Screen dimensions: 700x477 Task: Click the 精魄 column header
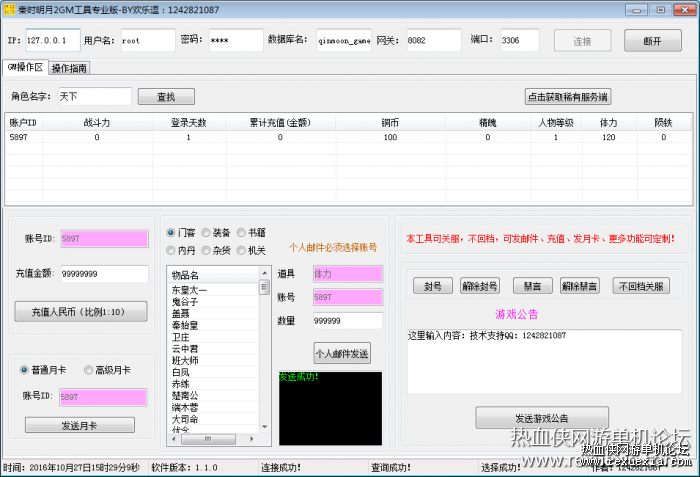point(488,123)
